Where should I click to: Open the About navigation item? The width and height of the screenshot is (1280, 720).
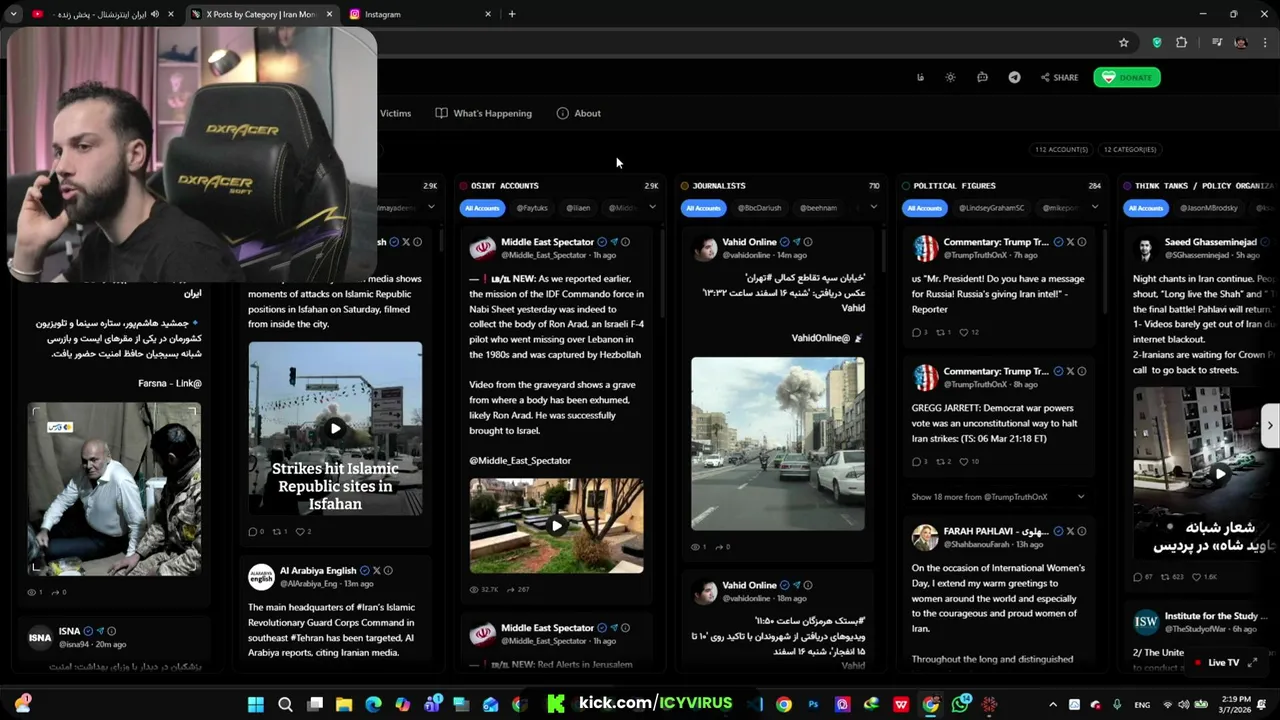579,114
